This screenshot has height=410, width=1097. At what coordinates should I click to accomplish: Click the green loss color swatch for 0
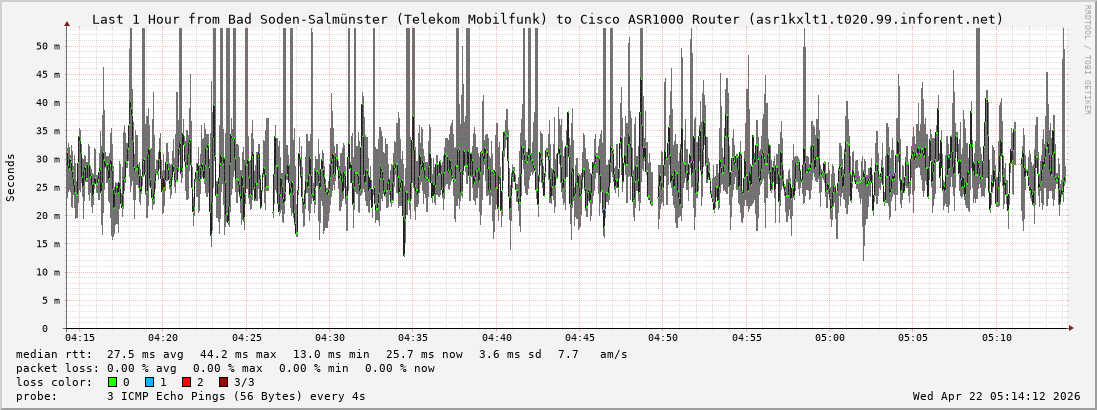(x=112, y=382)
